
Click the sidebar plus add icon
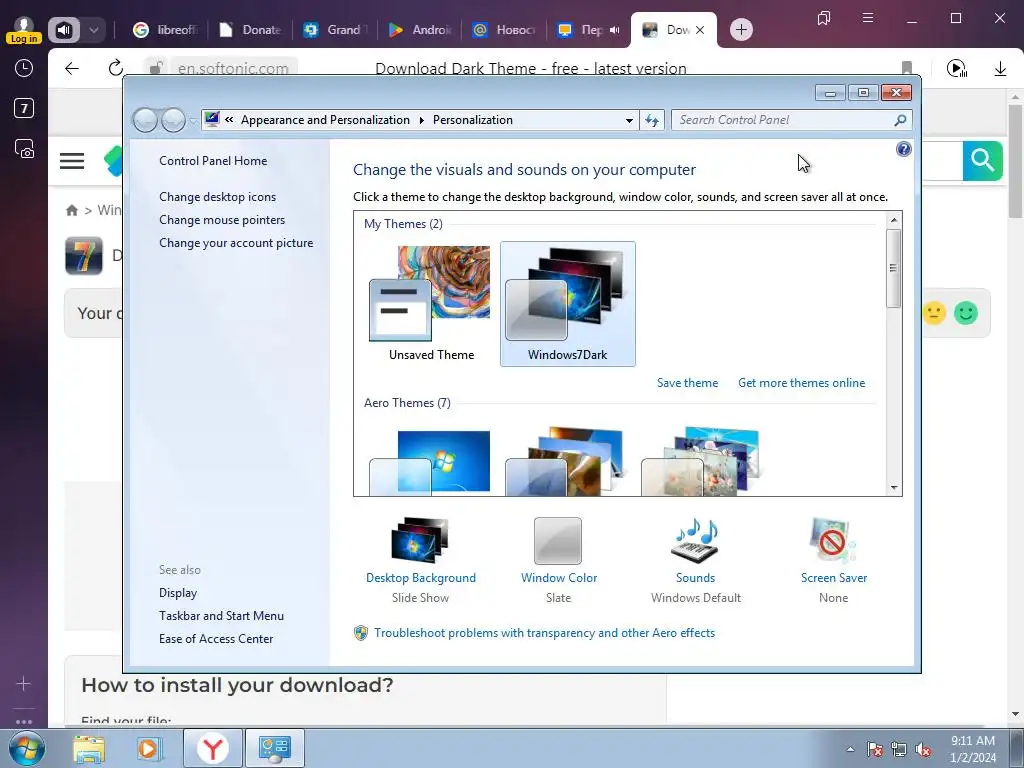(24, 684)
